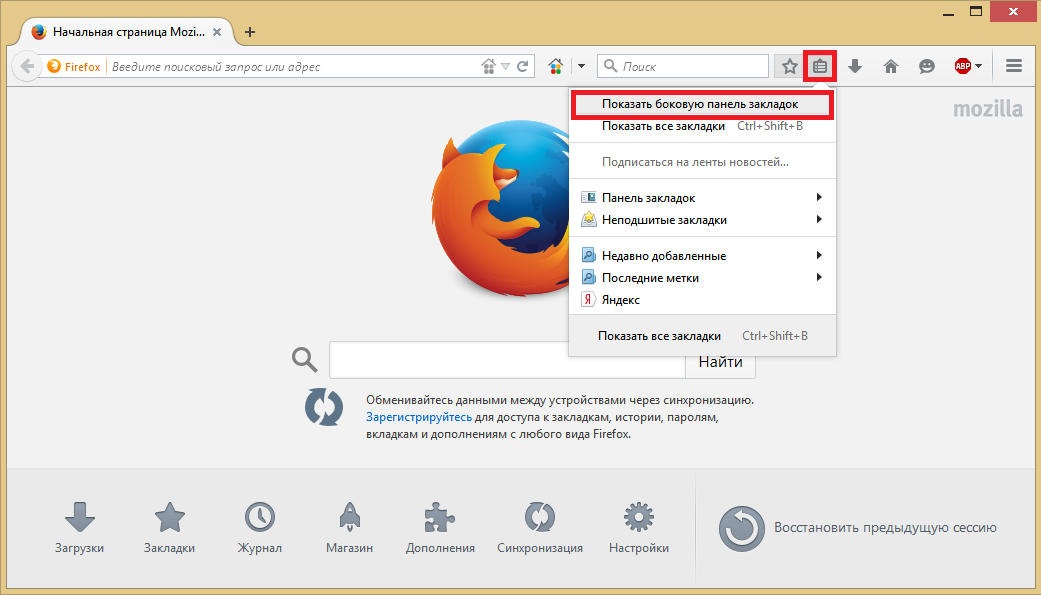Open Дополнения puzzle-piece launcher
The width and height of the screenshot is (1041, 595).
click(x=440, y=528)
